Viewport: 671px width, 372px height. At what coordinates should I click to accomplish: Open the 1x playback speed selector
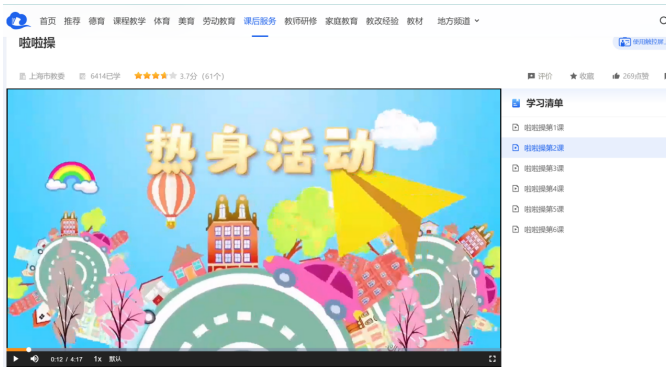click(98, 359)
